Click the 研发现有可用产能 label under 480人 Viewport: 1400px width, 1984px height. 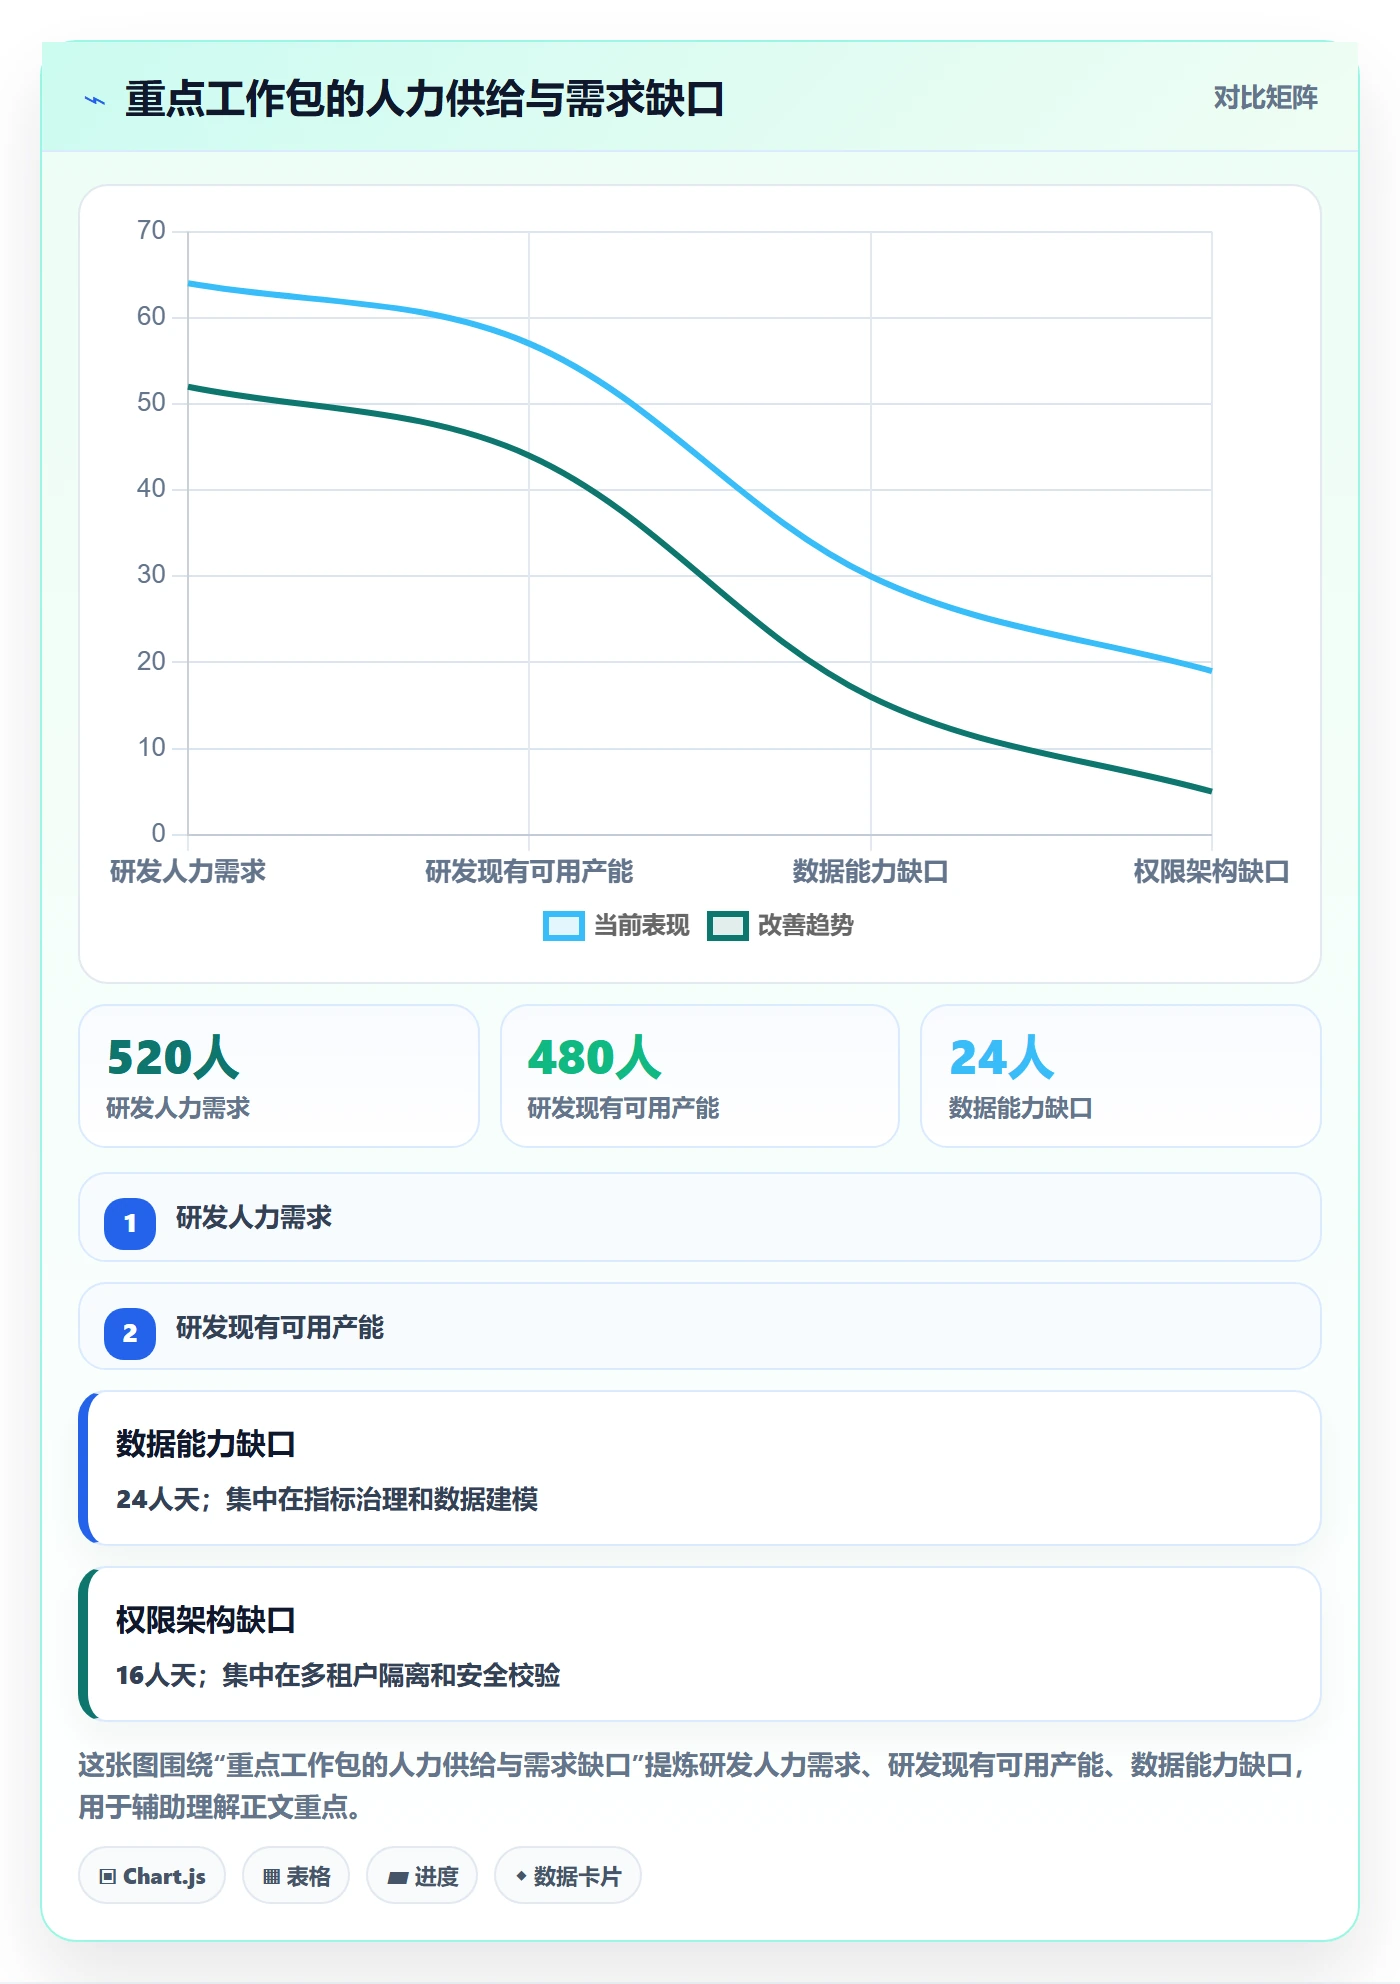pyautogui.click(x=623, y=1108)
